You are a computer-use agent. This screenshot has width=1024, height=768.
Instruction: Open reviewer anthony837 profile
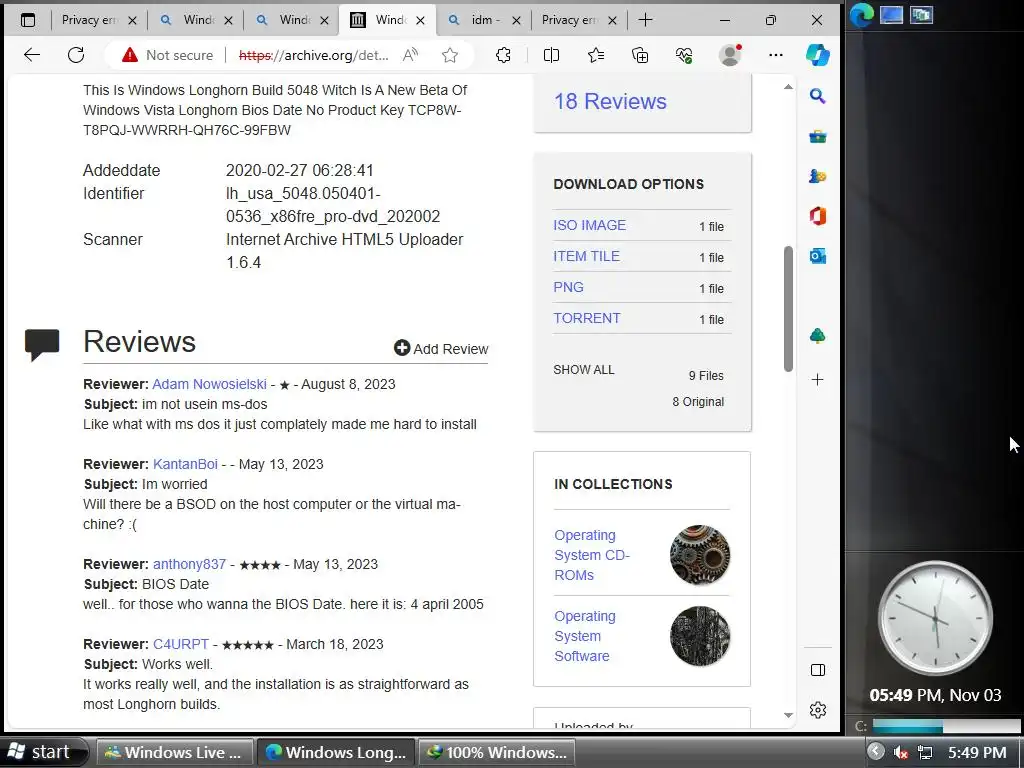tap(189, 564)
